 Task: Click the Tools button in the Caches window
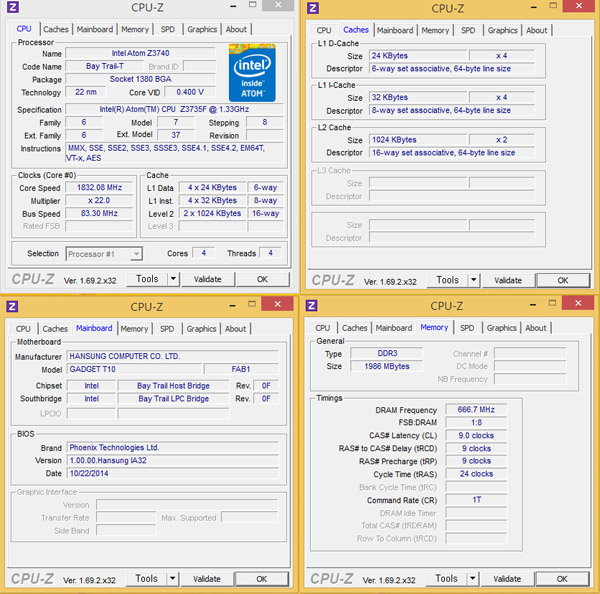(448, 280)
